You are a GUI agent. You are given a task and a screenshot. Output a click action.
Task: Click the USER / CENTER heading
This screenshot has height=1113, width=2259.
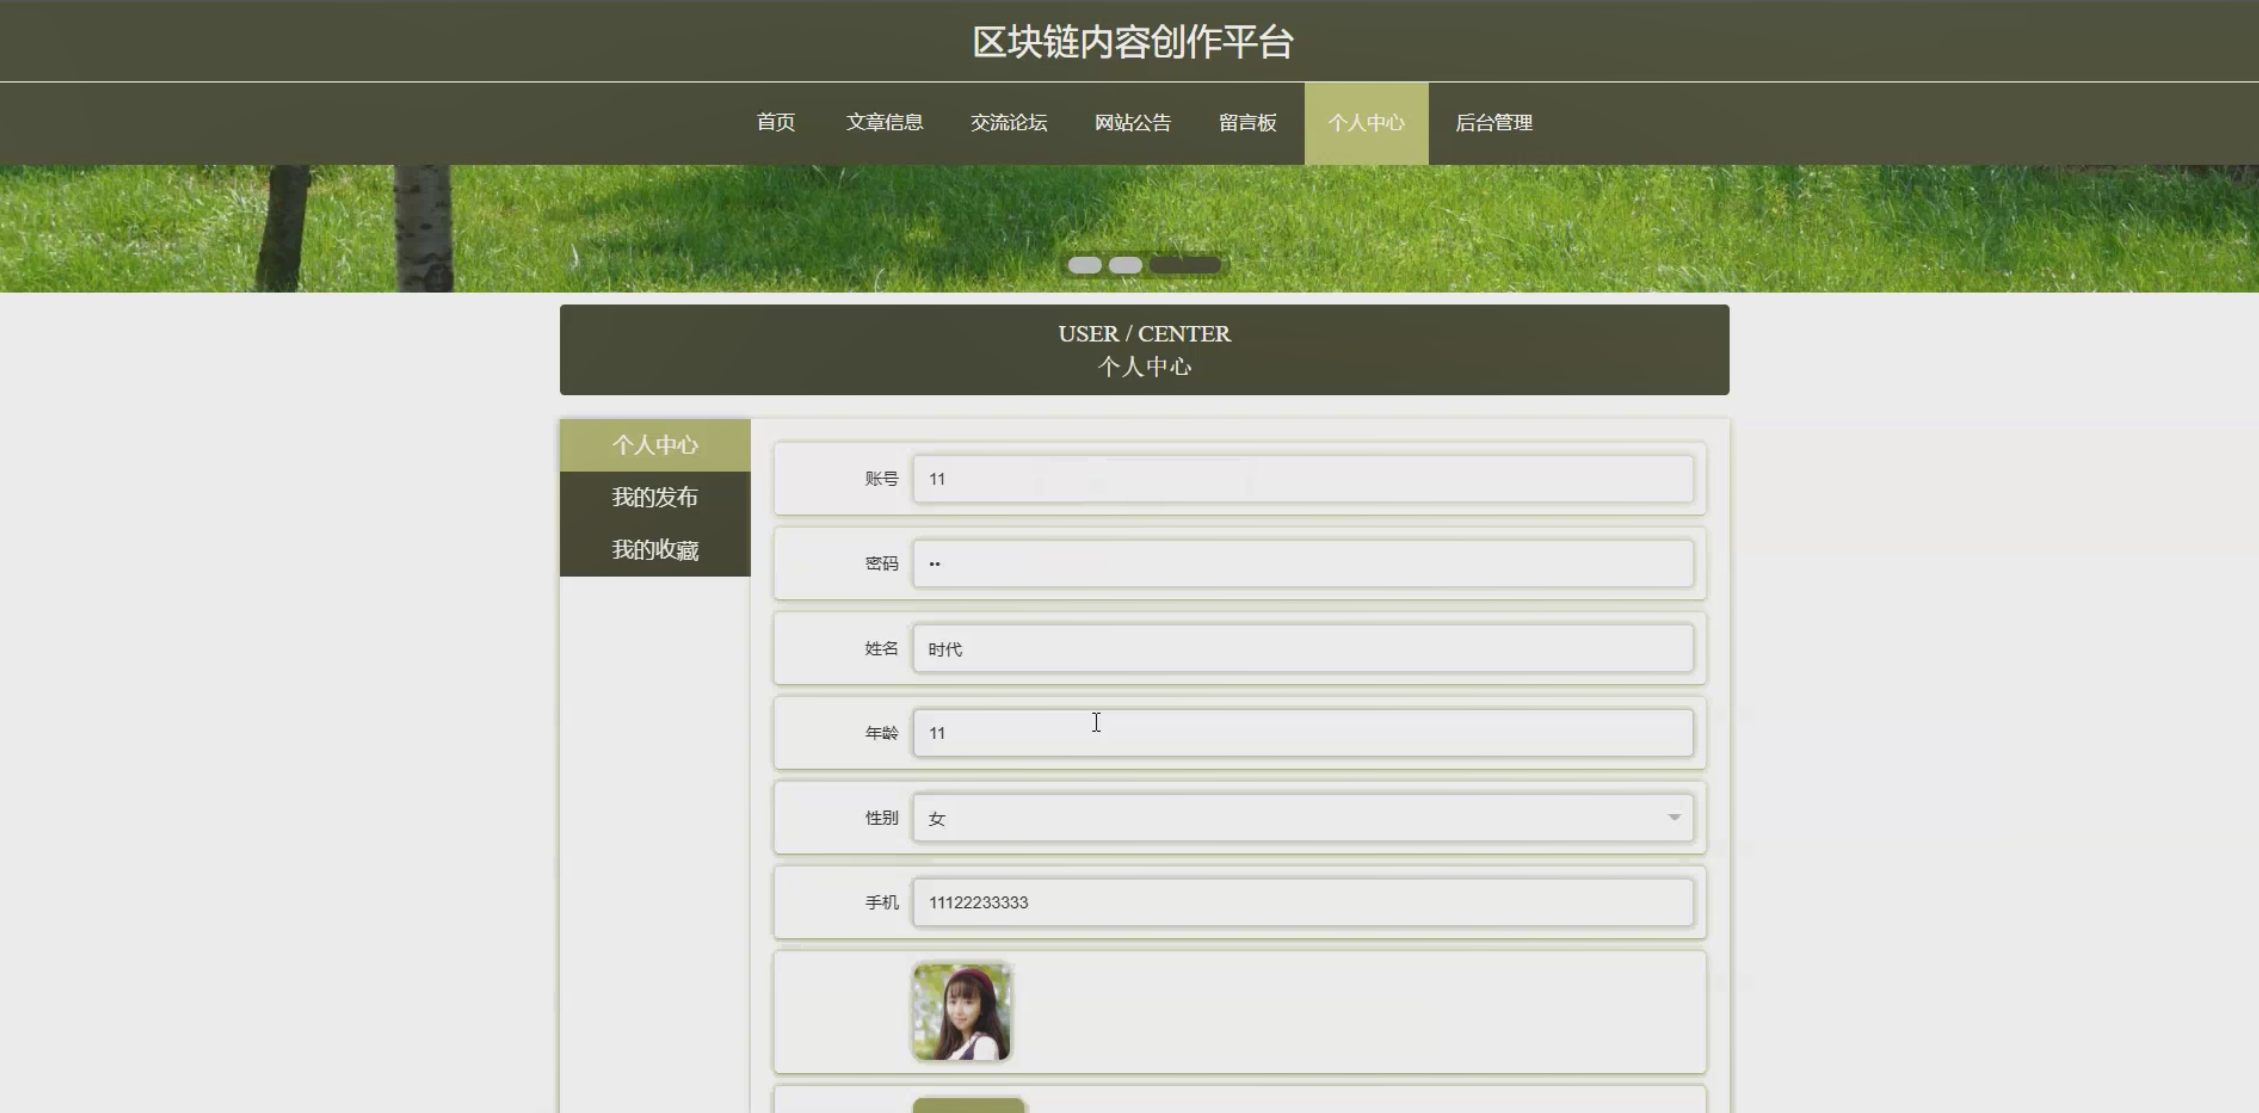[x=1144, y=334]
